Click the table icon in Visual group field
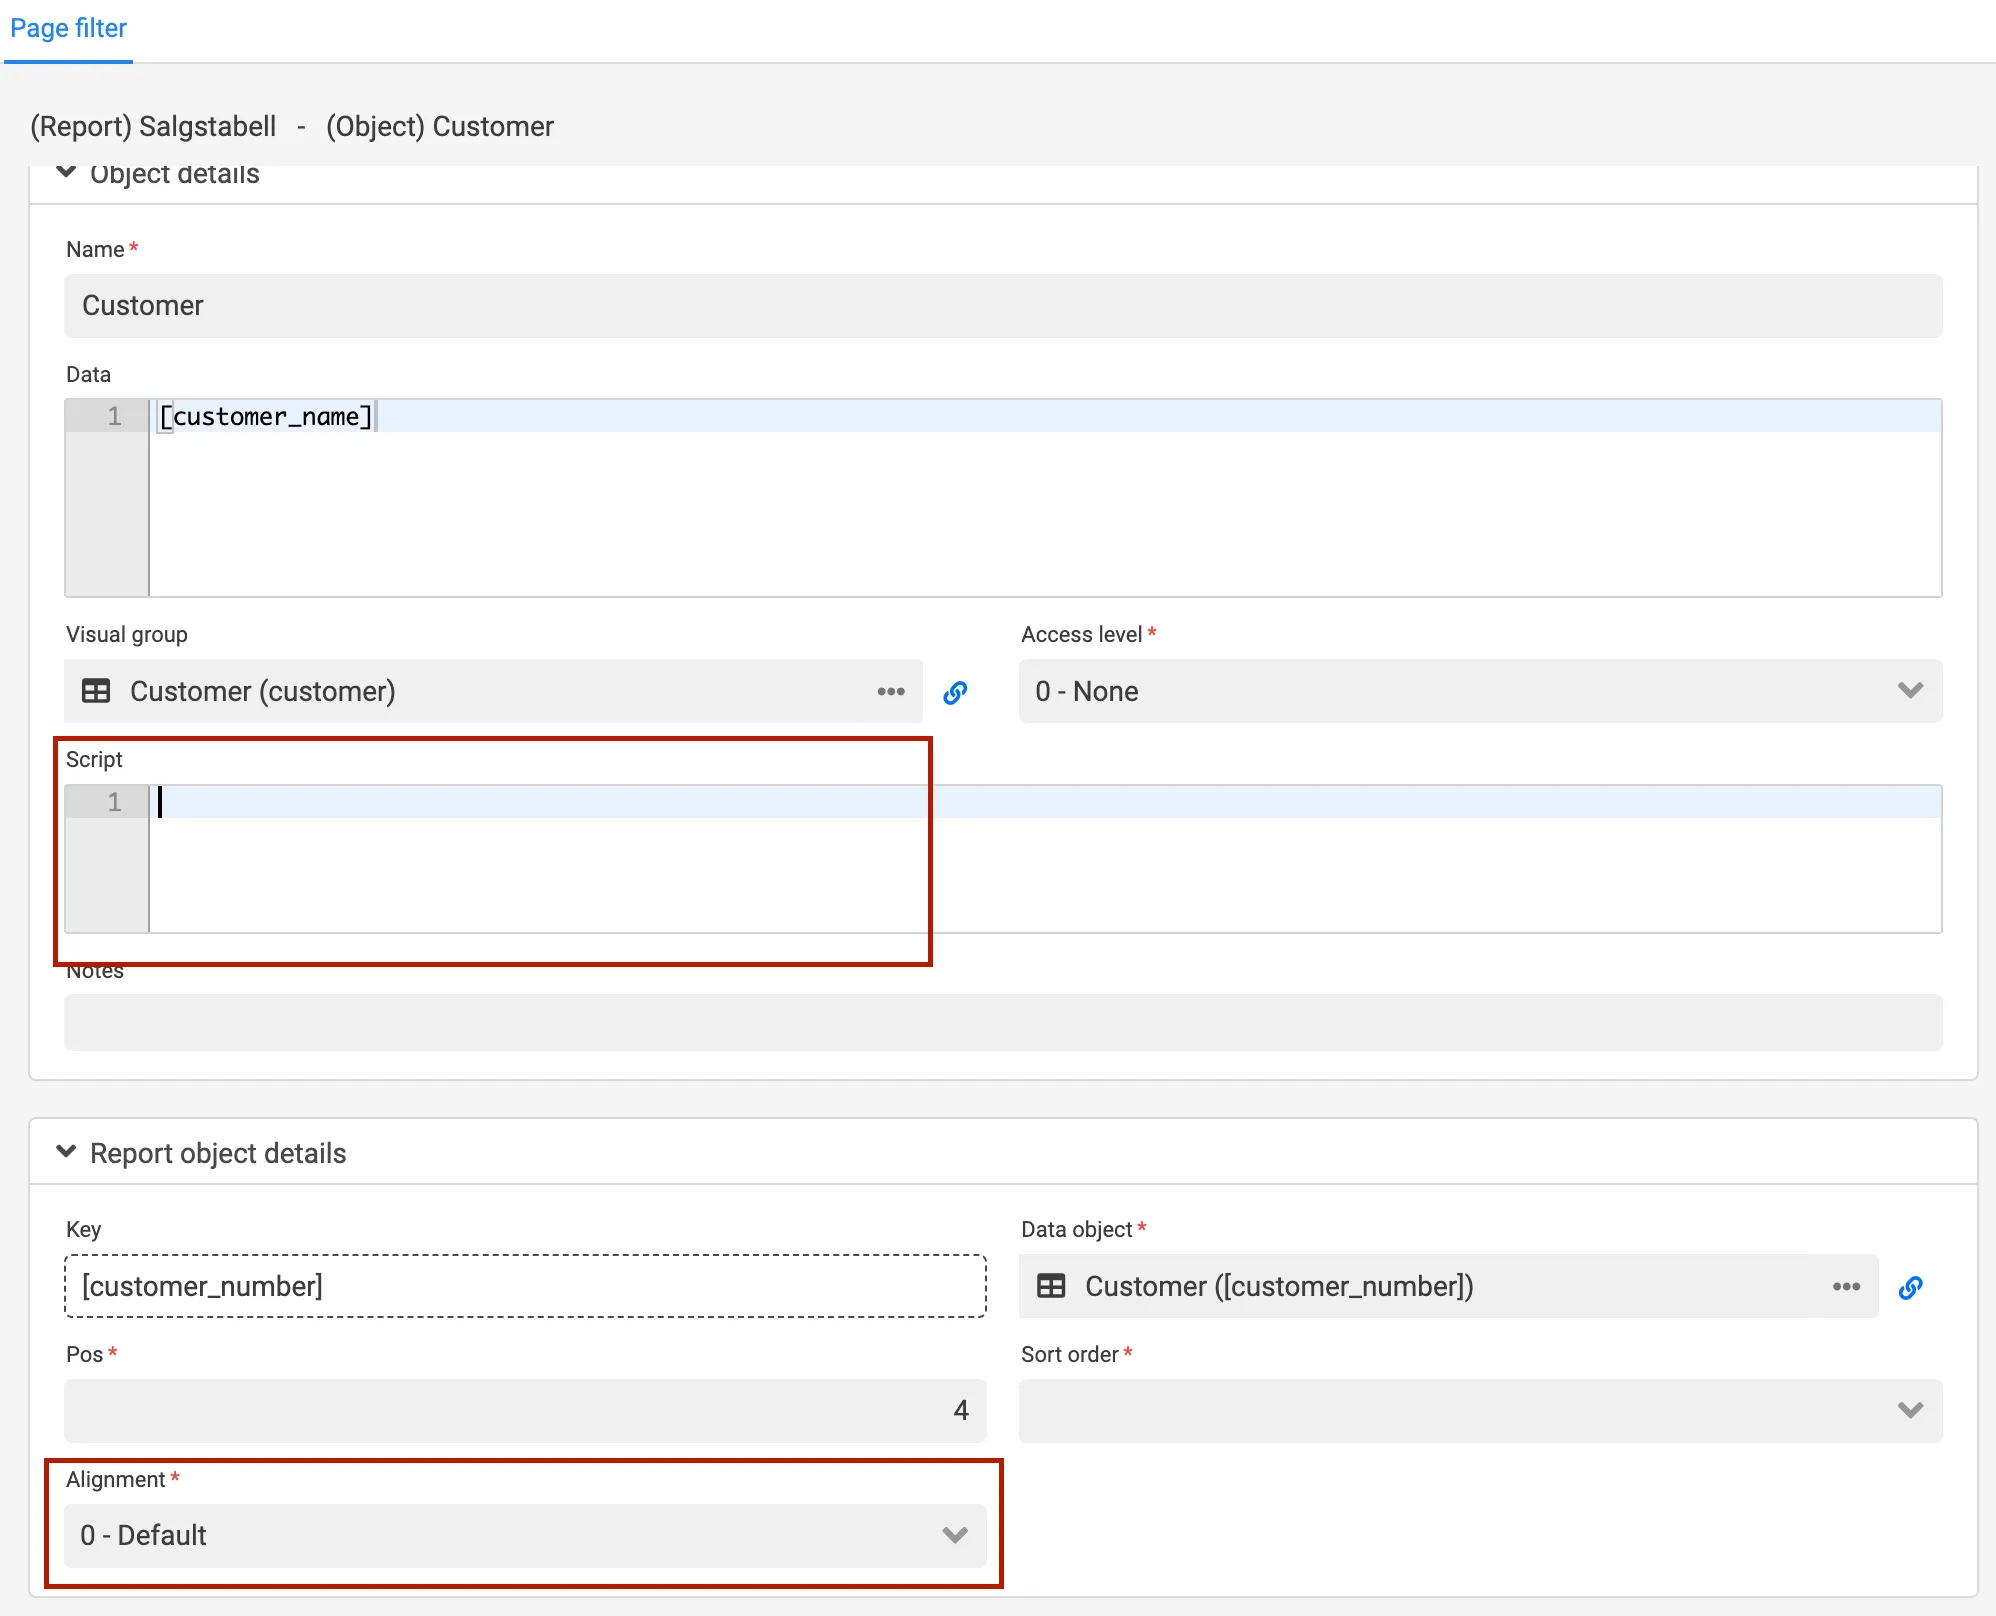Viewport: 1996px width, 1616px height. click(96, 691)
